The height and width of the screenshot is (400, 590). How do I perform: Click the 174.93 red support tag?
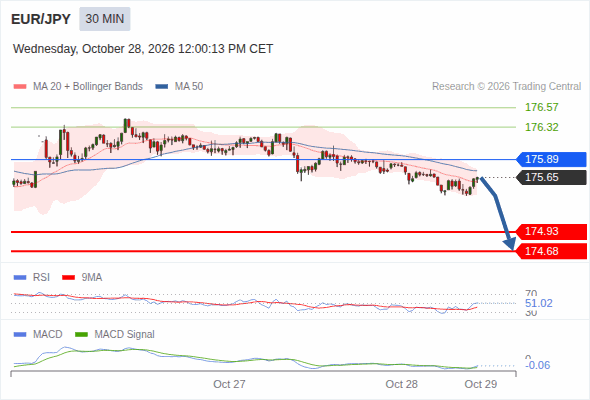(x=551, y=231)
